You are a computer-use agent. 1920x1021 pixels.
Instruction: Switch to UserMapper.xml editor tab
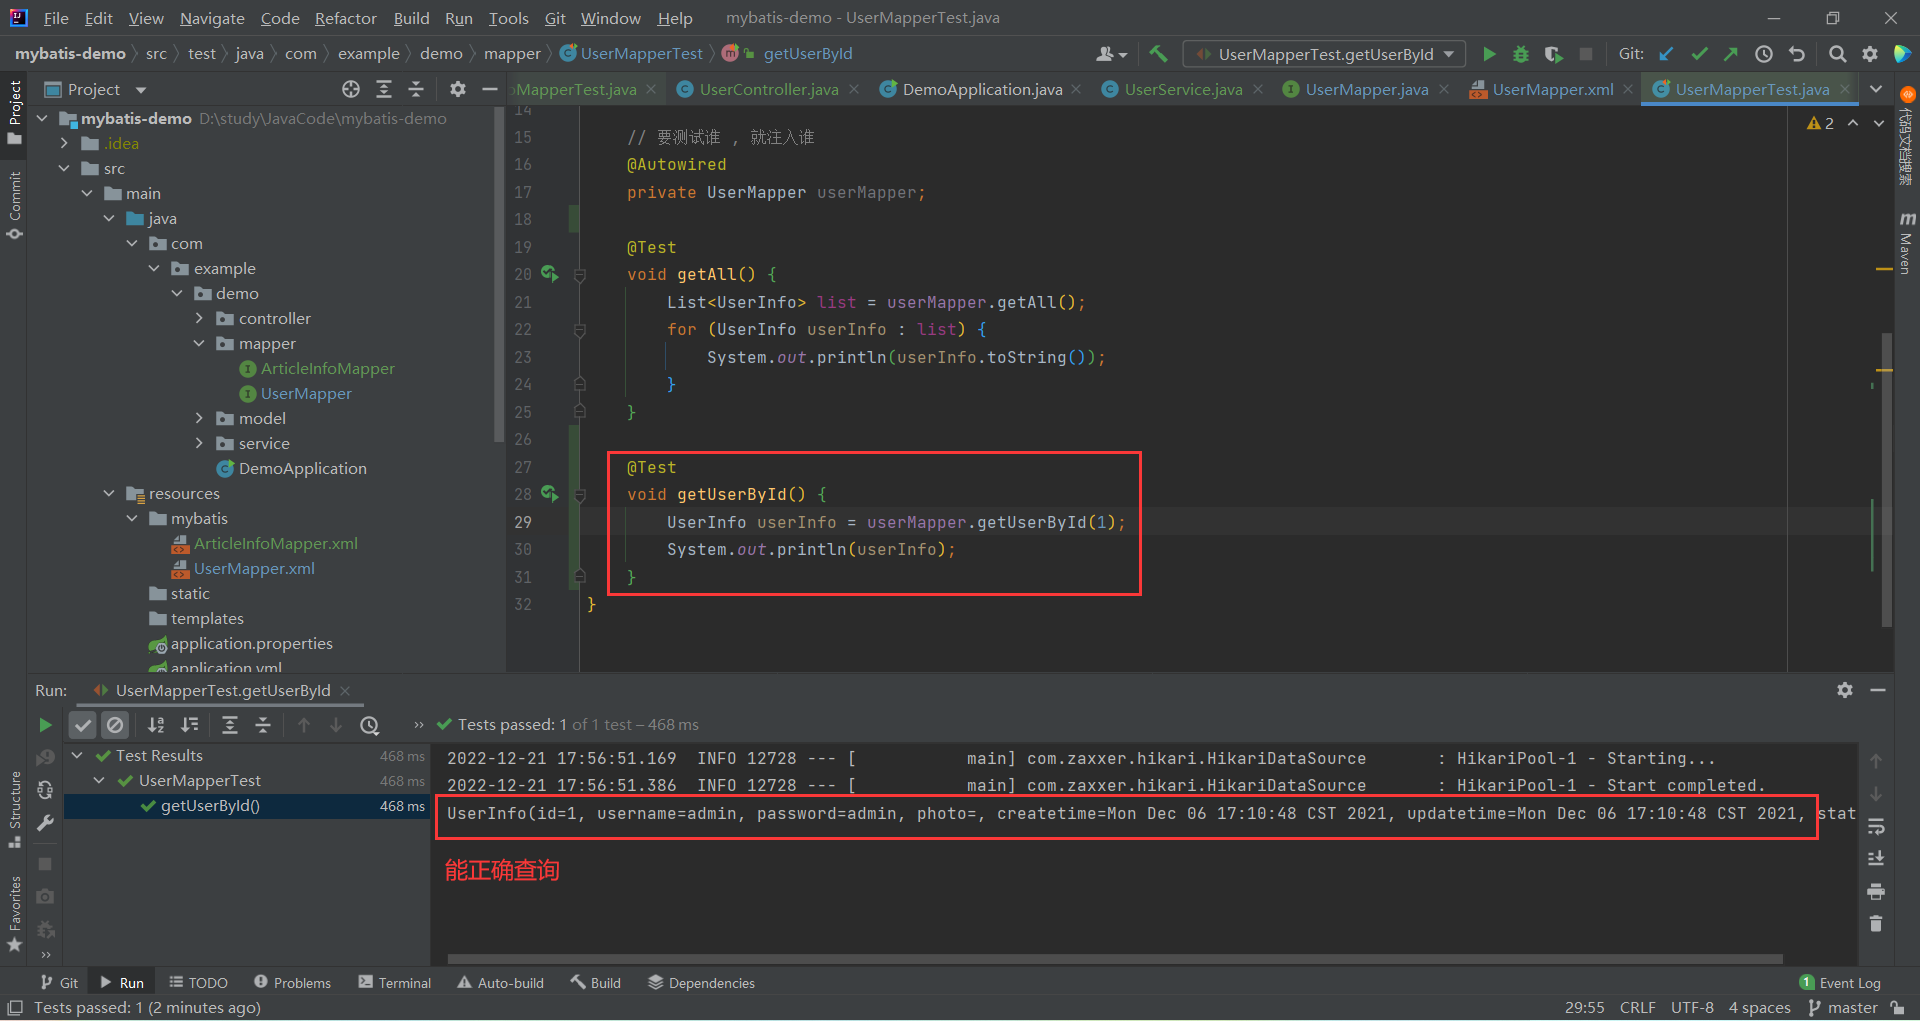point(1552,89)
